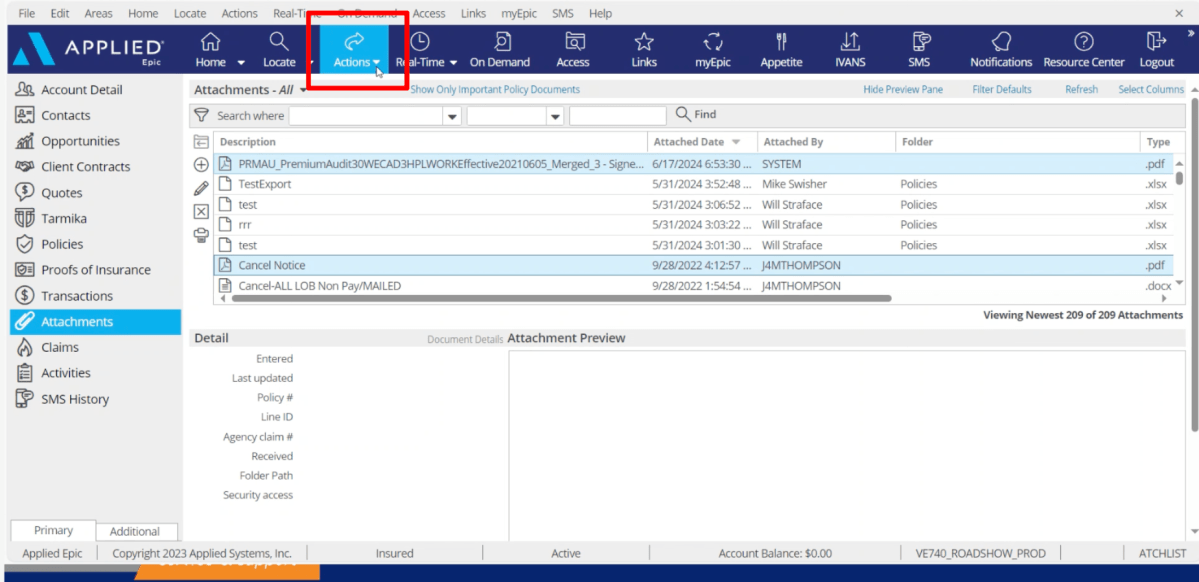This screenshot has height=582, width=1199.
Task: Open Client Contracts in the sidebar
Action: tap(86, 167)
